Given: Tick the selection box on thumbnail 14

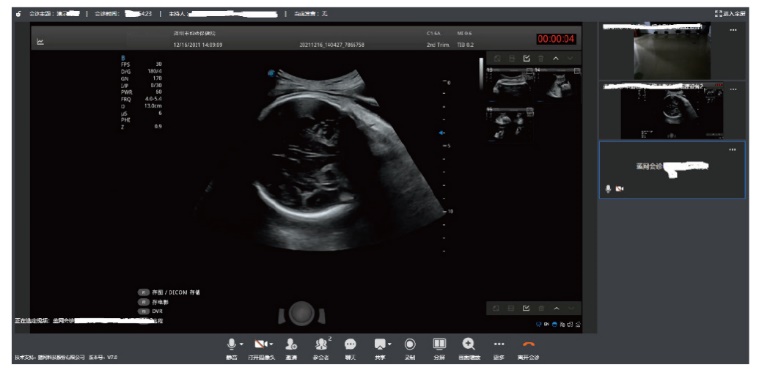Looking at the screenshot, I should click(x=577, y=71).
